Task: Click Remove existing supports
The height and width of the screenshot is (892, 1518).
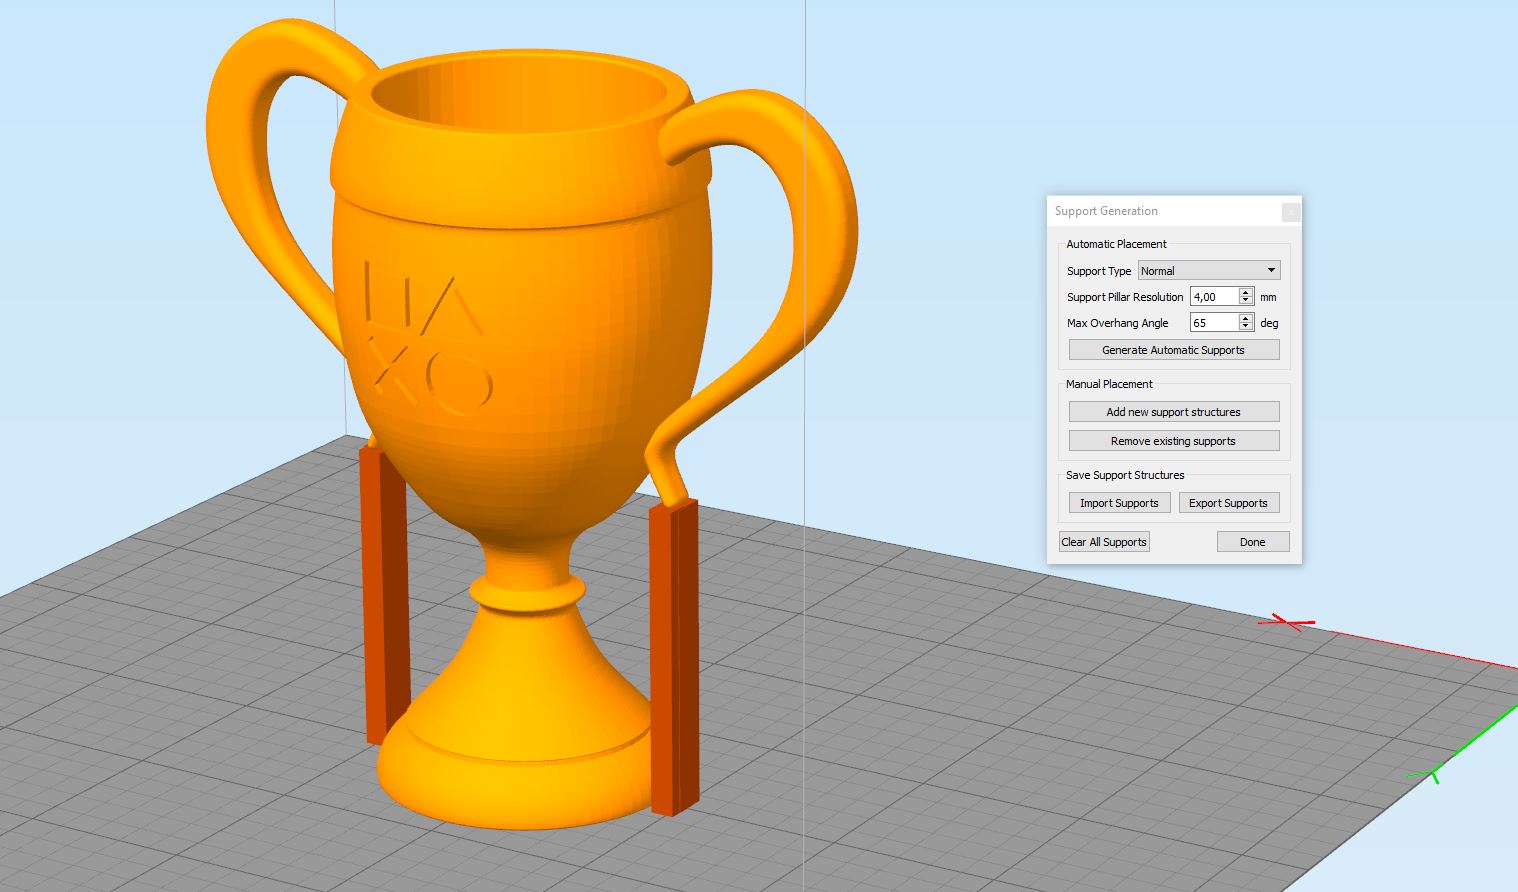Action: click(1174, 441)
